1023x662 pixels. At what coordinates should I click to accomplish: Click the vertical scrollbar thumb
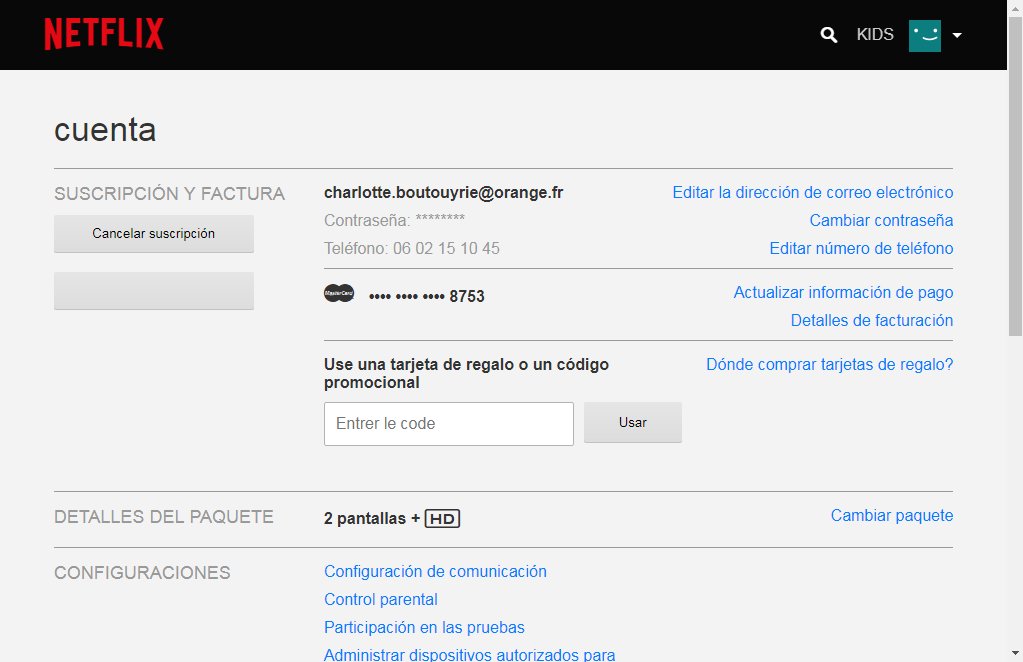click(x=1015, y=176)
